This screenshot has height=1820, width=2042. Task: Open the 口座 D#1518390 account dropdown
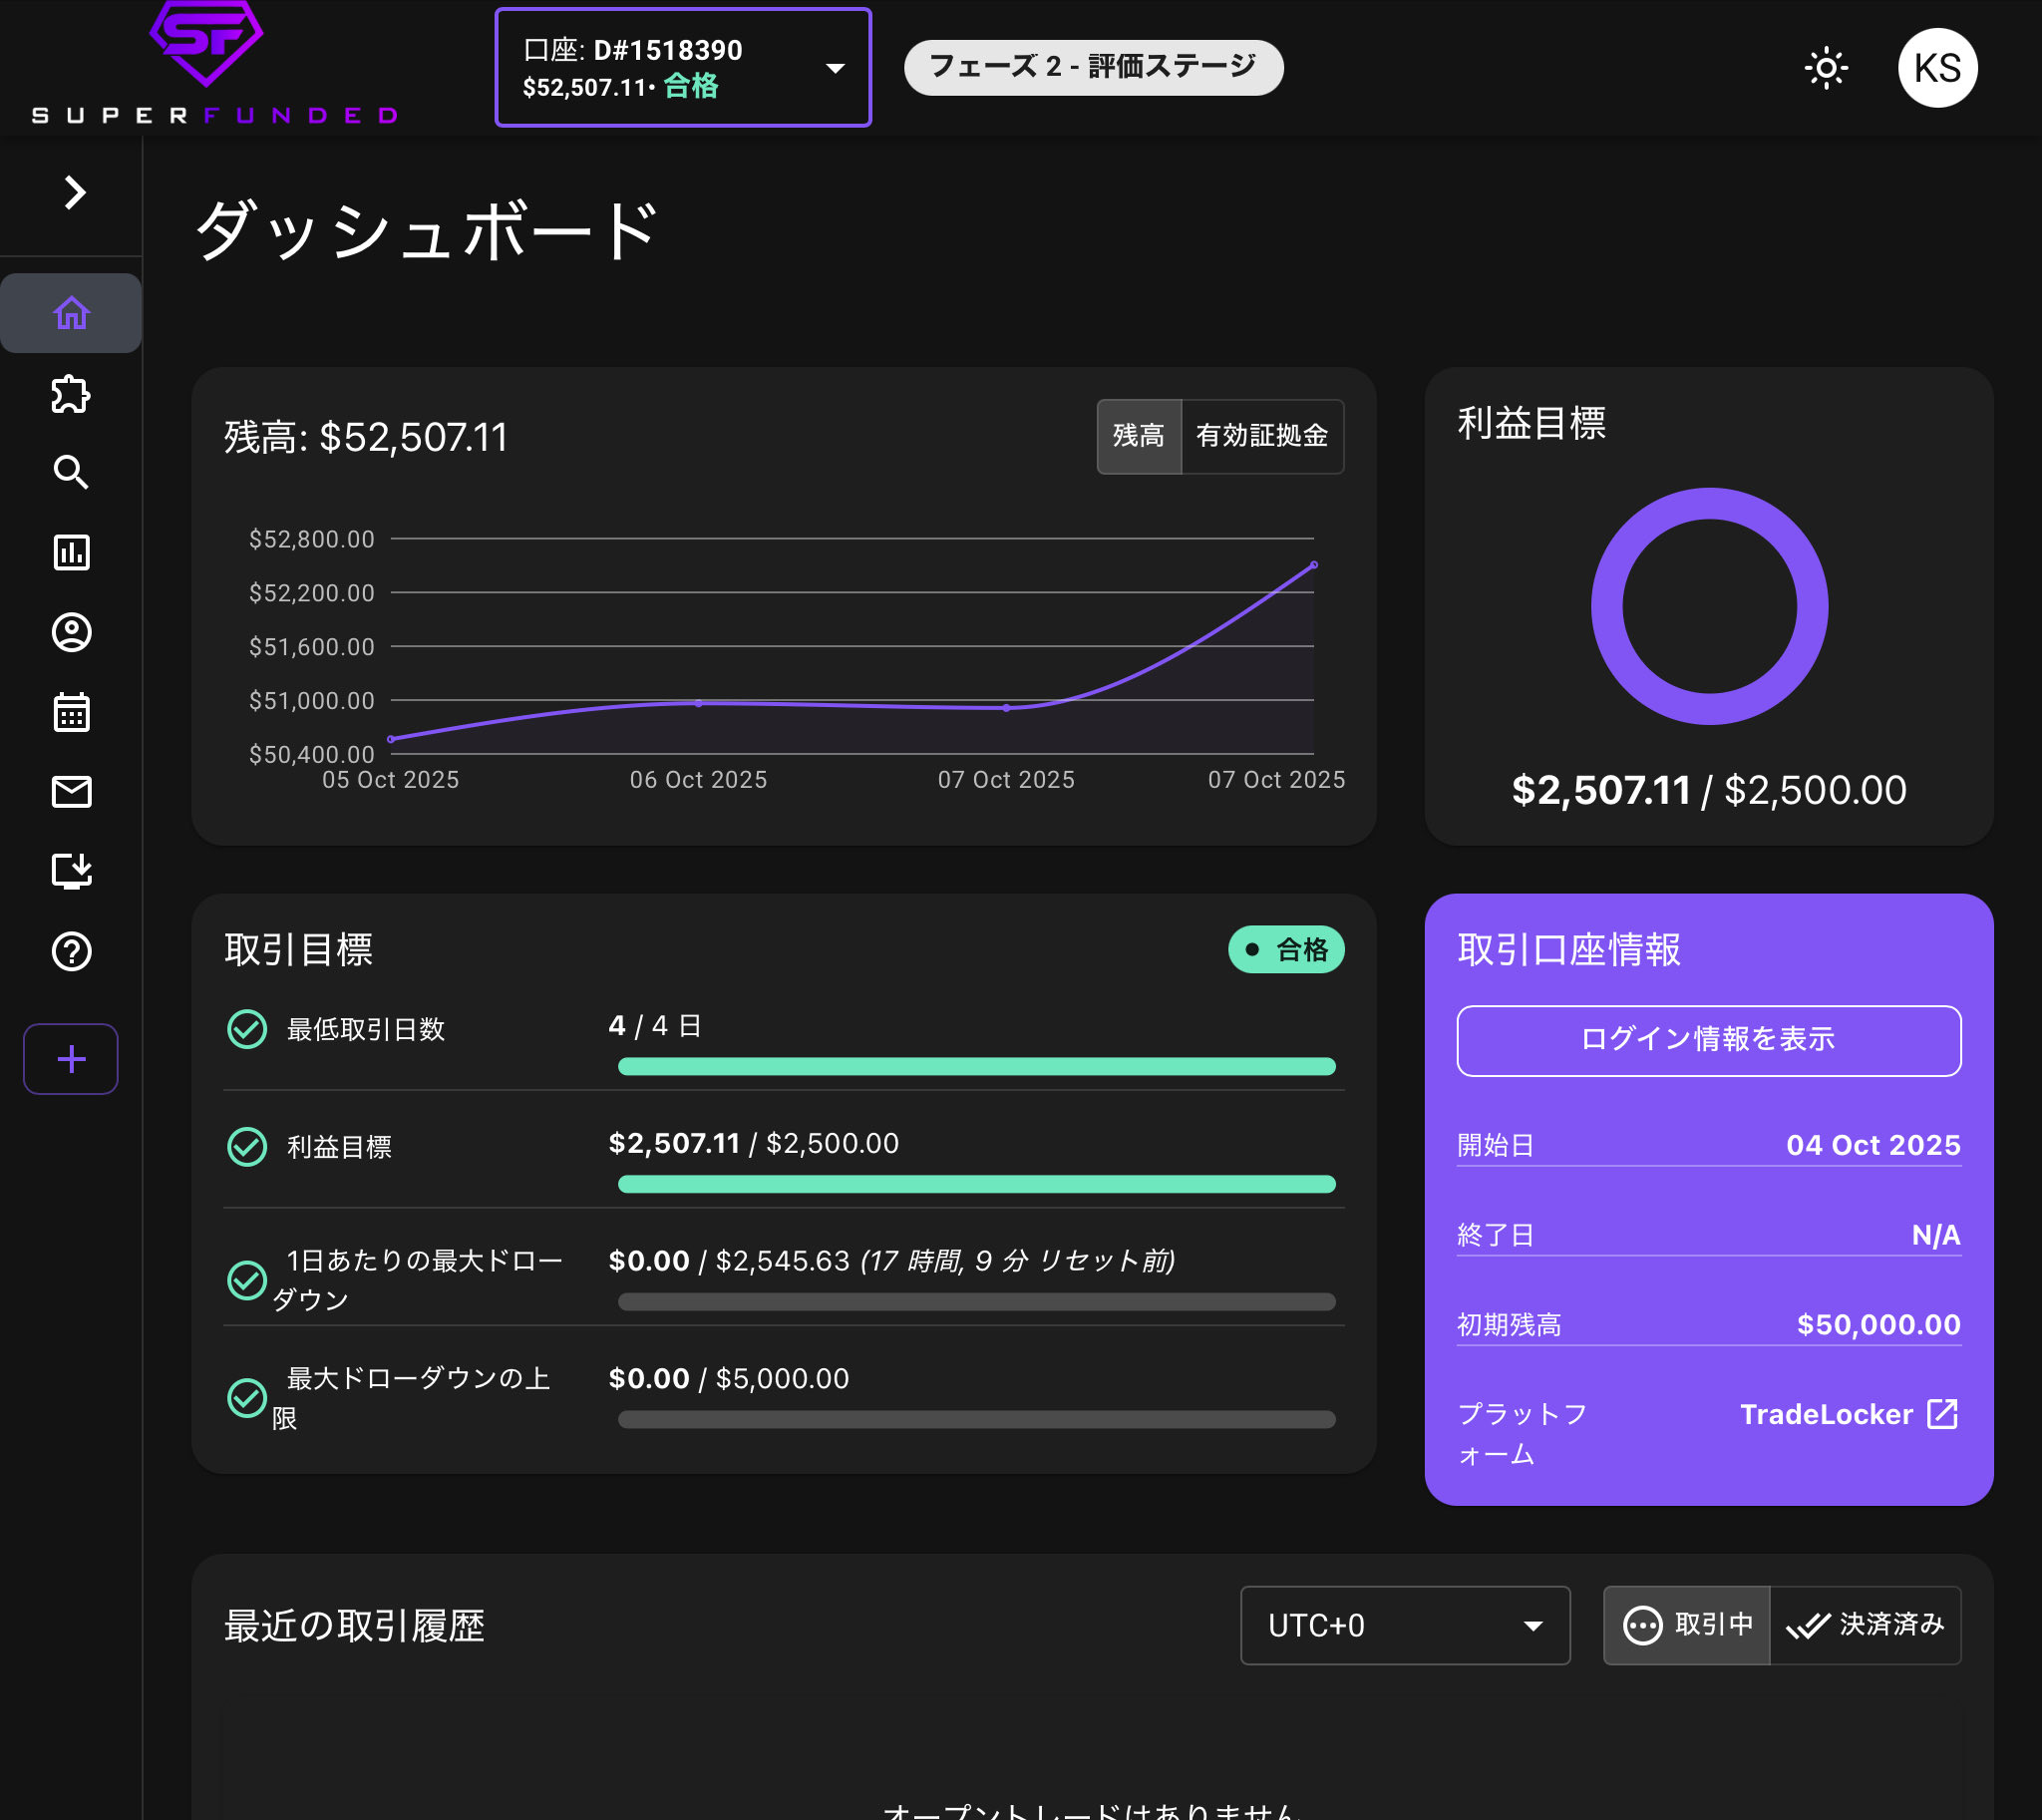coord(683,68)
